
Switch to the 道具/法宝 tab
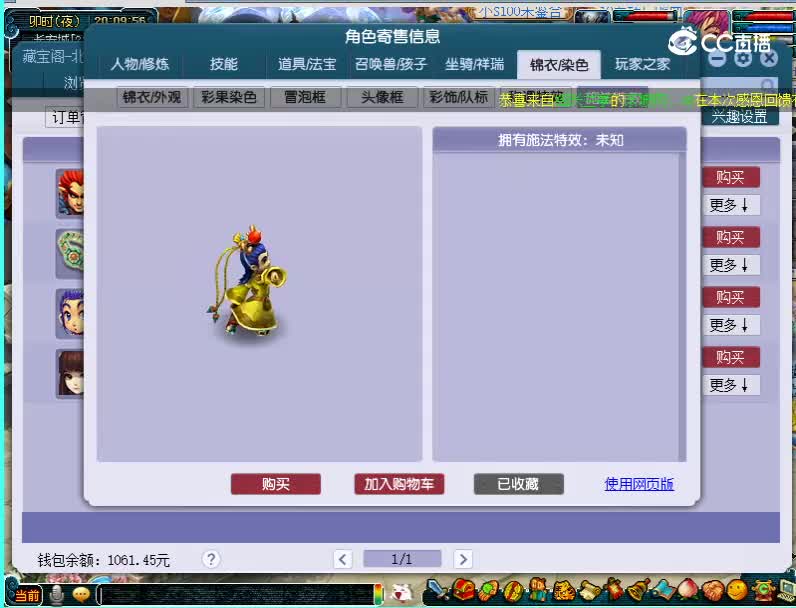click(x=307, y=64)
